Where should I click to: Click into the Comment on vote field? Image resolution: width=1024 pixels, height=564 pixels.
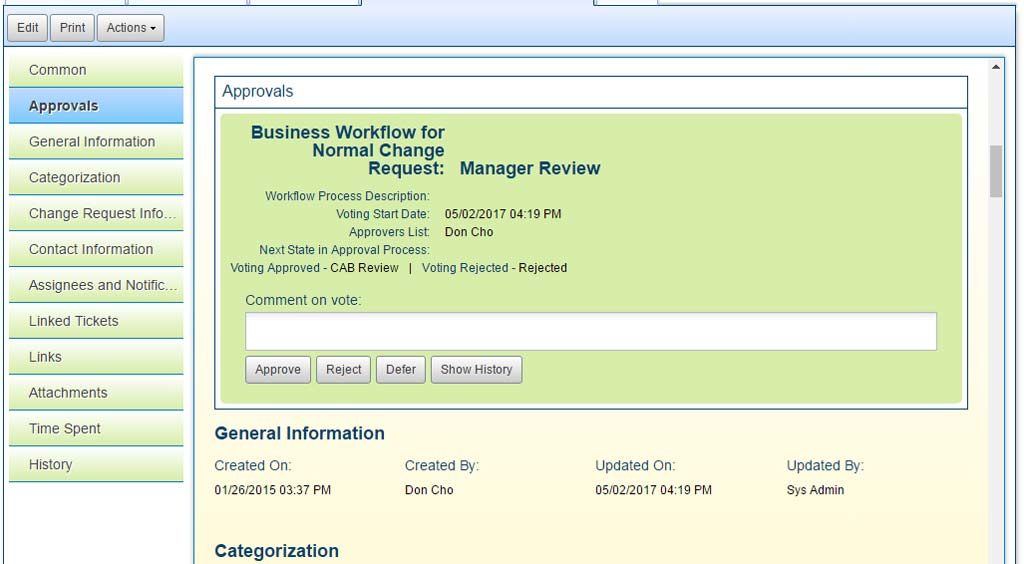pyautogui.click(x=590, y=331)
